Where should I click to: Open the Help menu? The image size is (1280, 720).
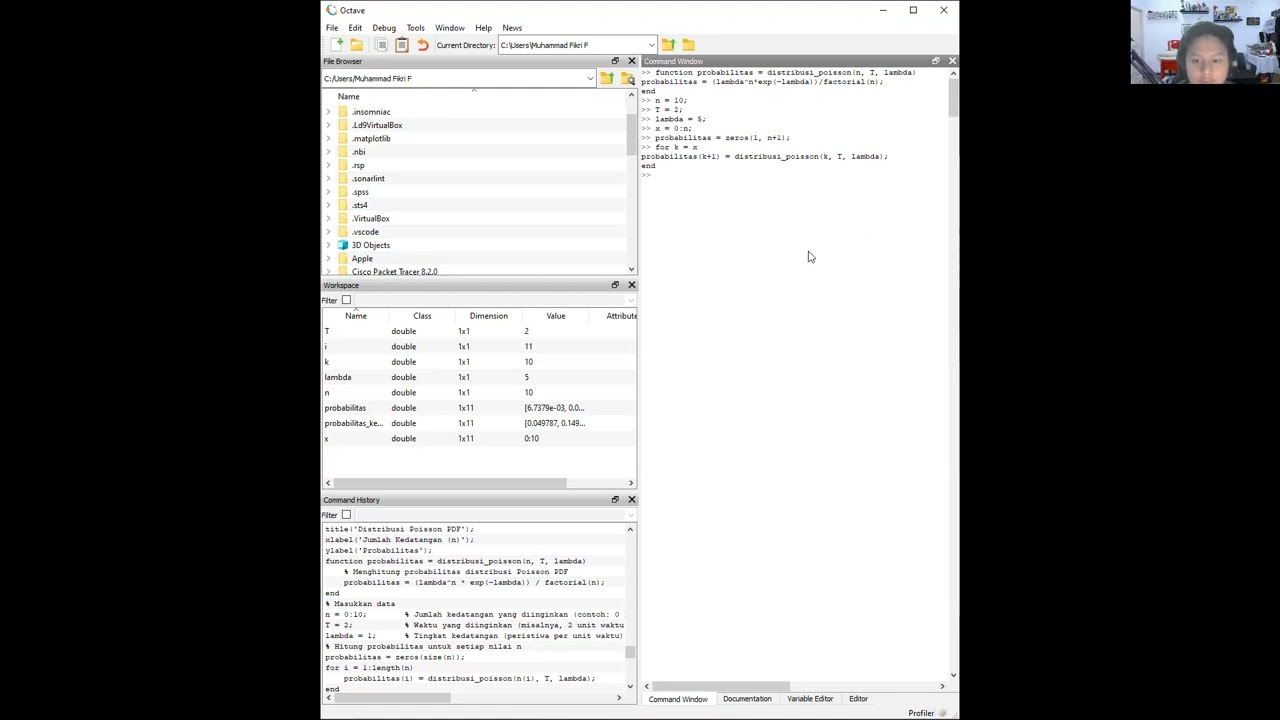tap(483, 28)
